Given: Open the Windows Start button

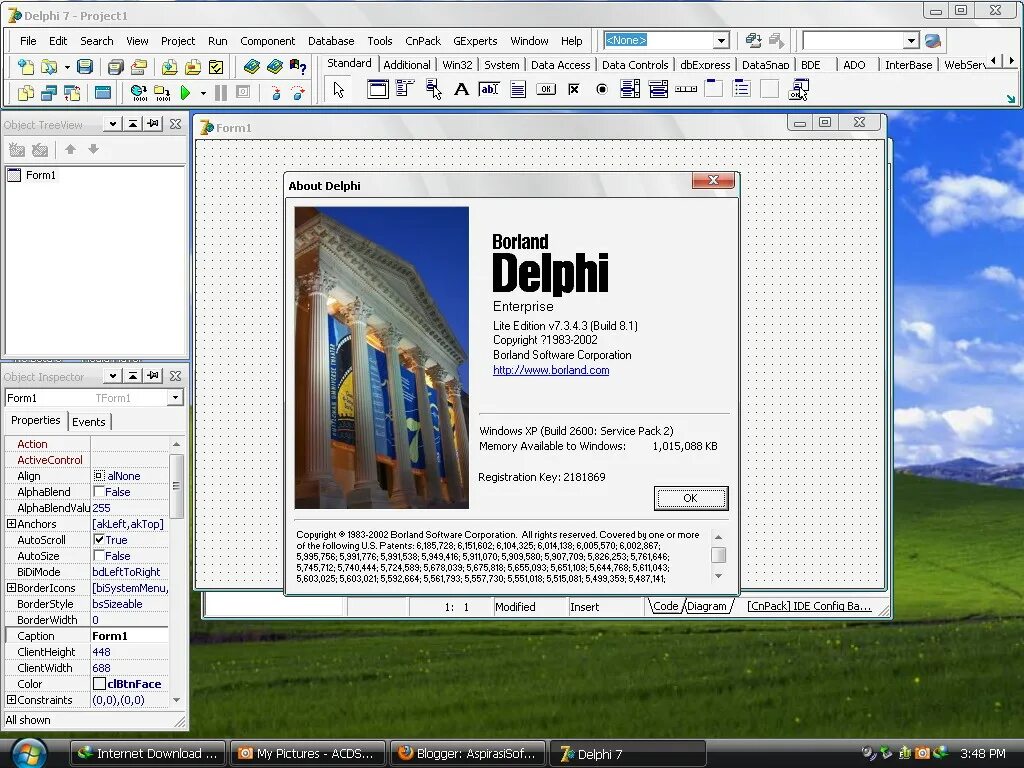Looking at the screenshot, I should click(27, 754).
